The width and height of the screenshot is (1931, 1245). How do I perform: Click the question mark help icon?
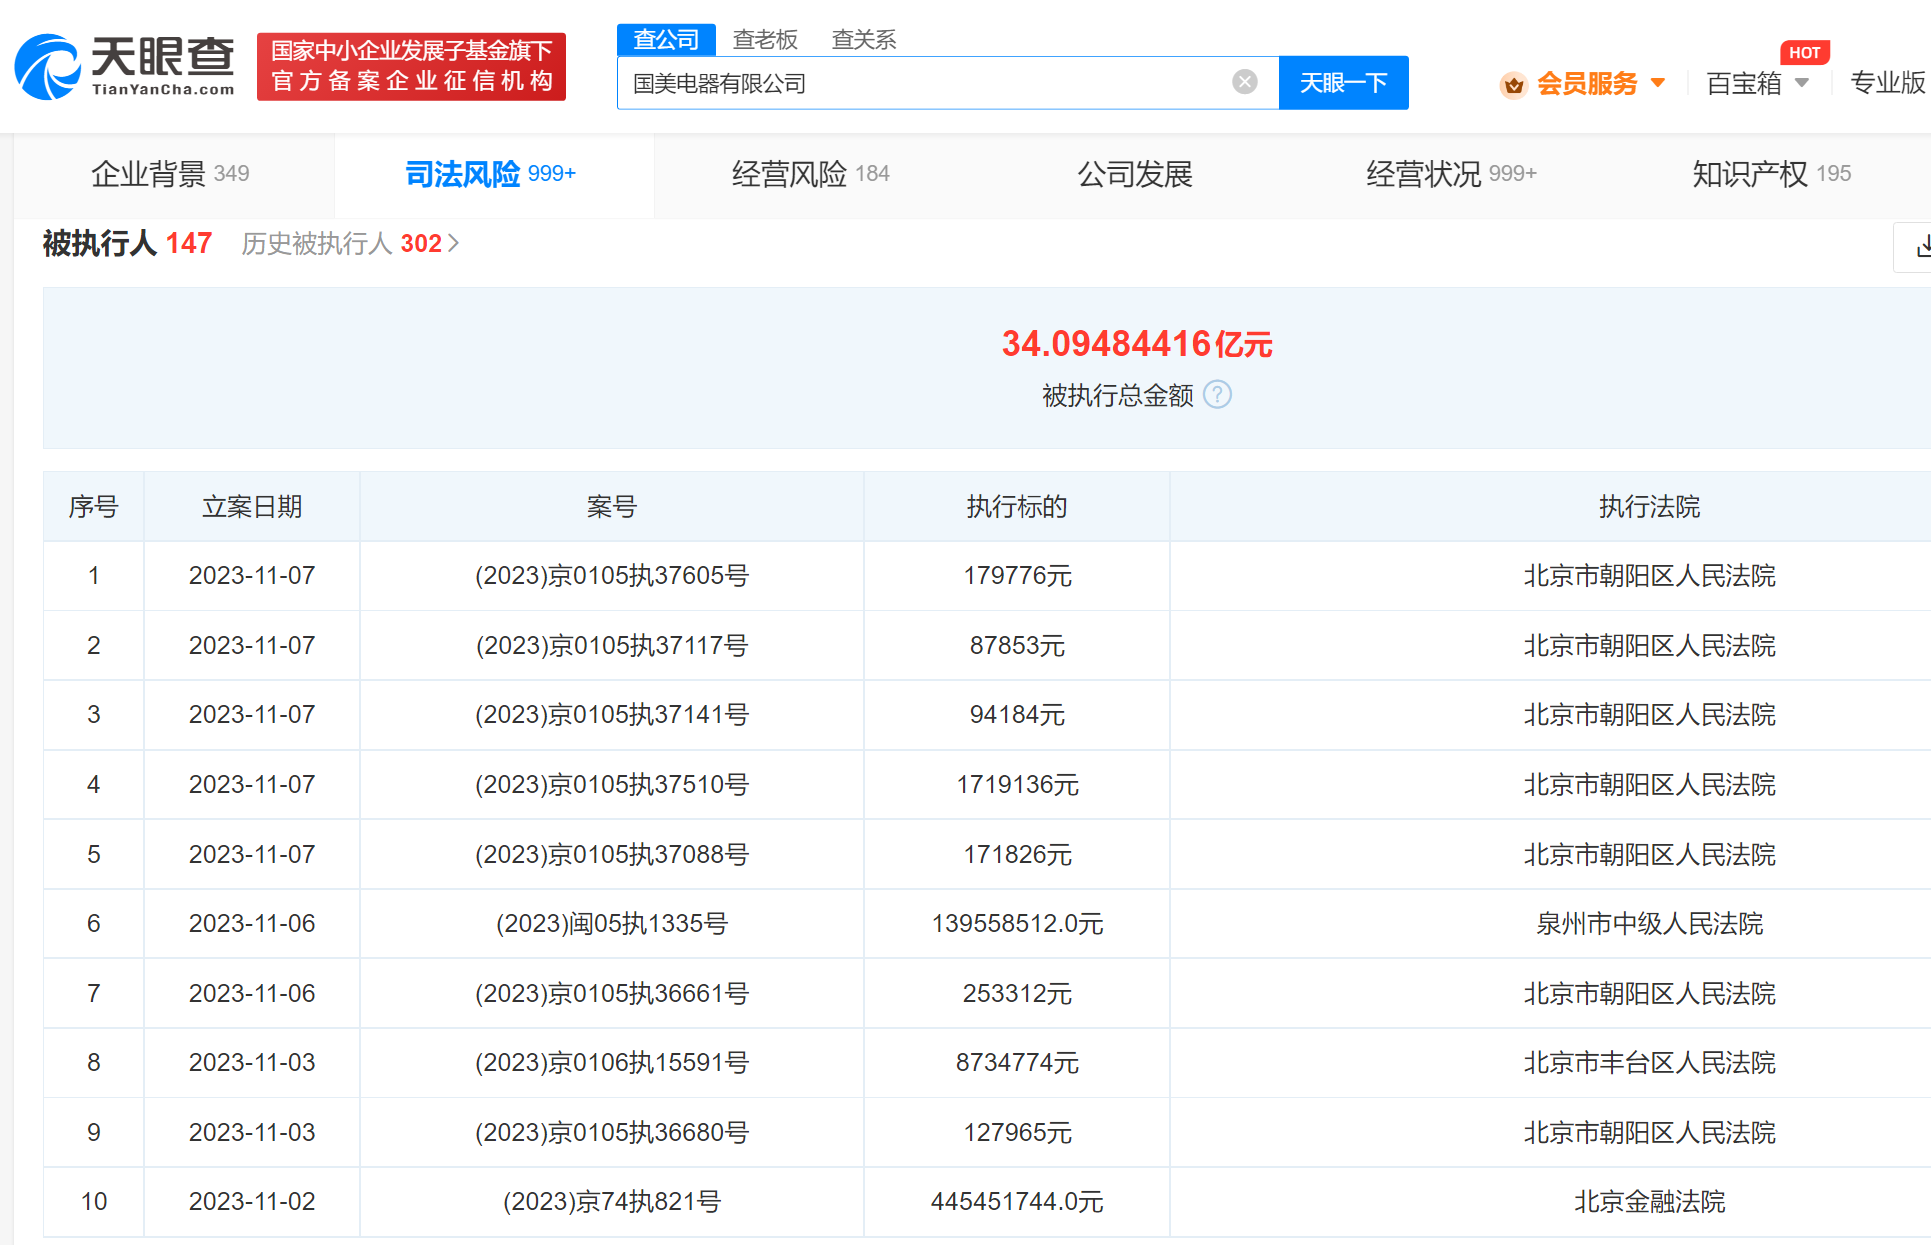[x=1217, y=395]
